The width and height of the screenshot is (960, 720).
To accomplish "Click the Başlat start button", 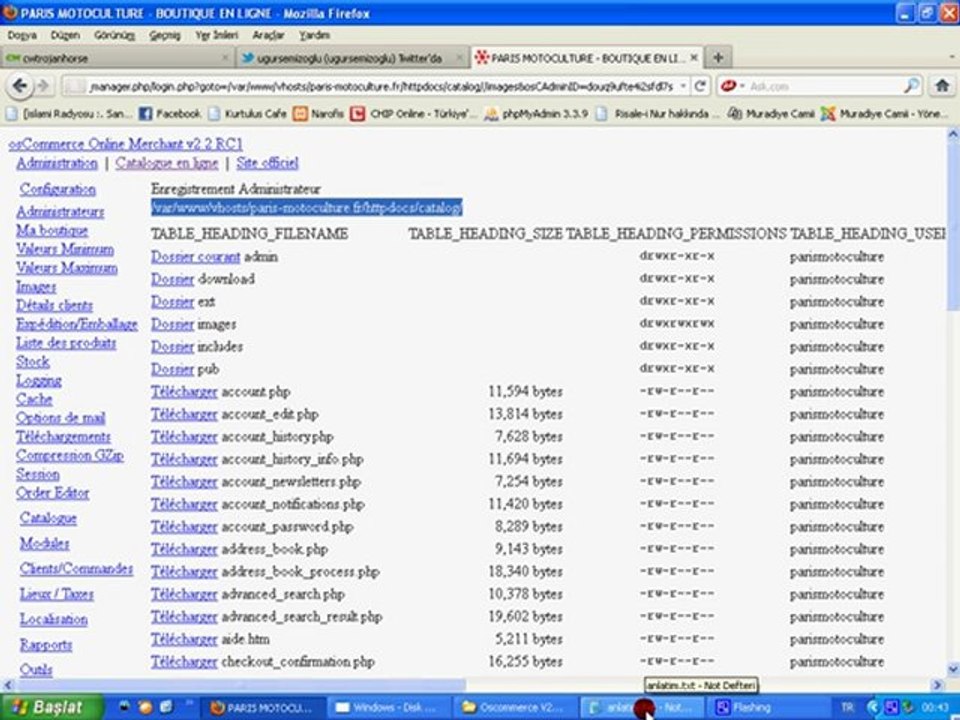I will [x=50, y=708].
